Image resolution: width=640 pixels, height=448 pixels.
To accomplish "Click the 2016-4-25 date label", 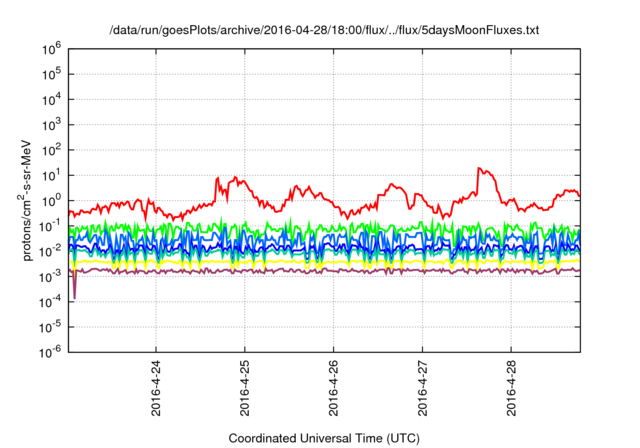I will click(244, 388).
